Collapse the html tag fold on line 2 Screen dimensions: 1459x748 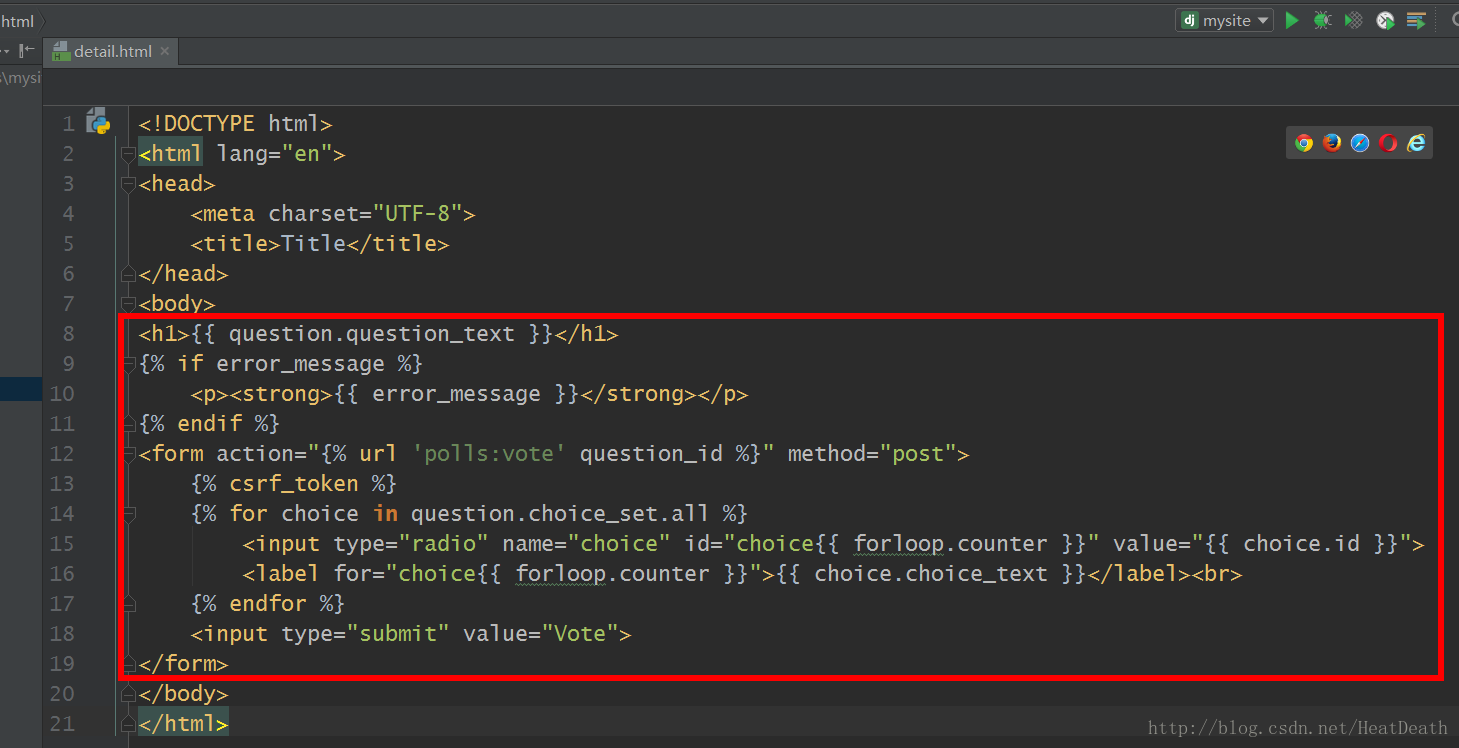click(127, 154)
